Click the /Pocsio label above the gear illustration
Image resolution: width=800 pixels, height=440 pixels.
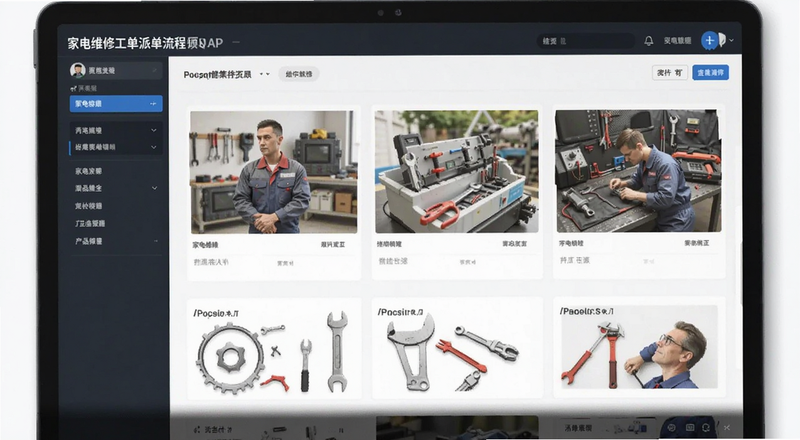(x=216, y=313)
